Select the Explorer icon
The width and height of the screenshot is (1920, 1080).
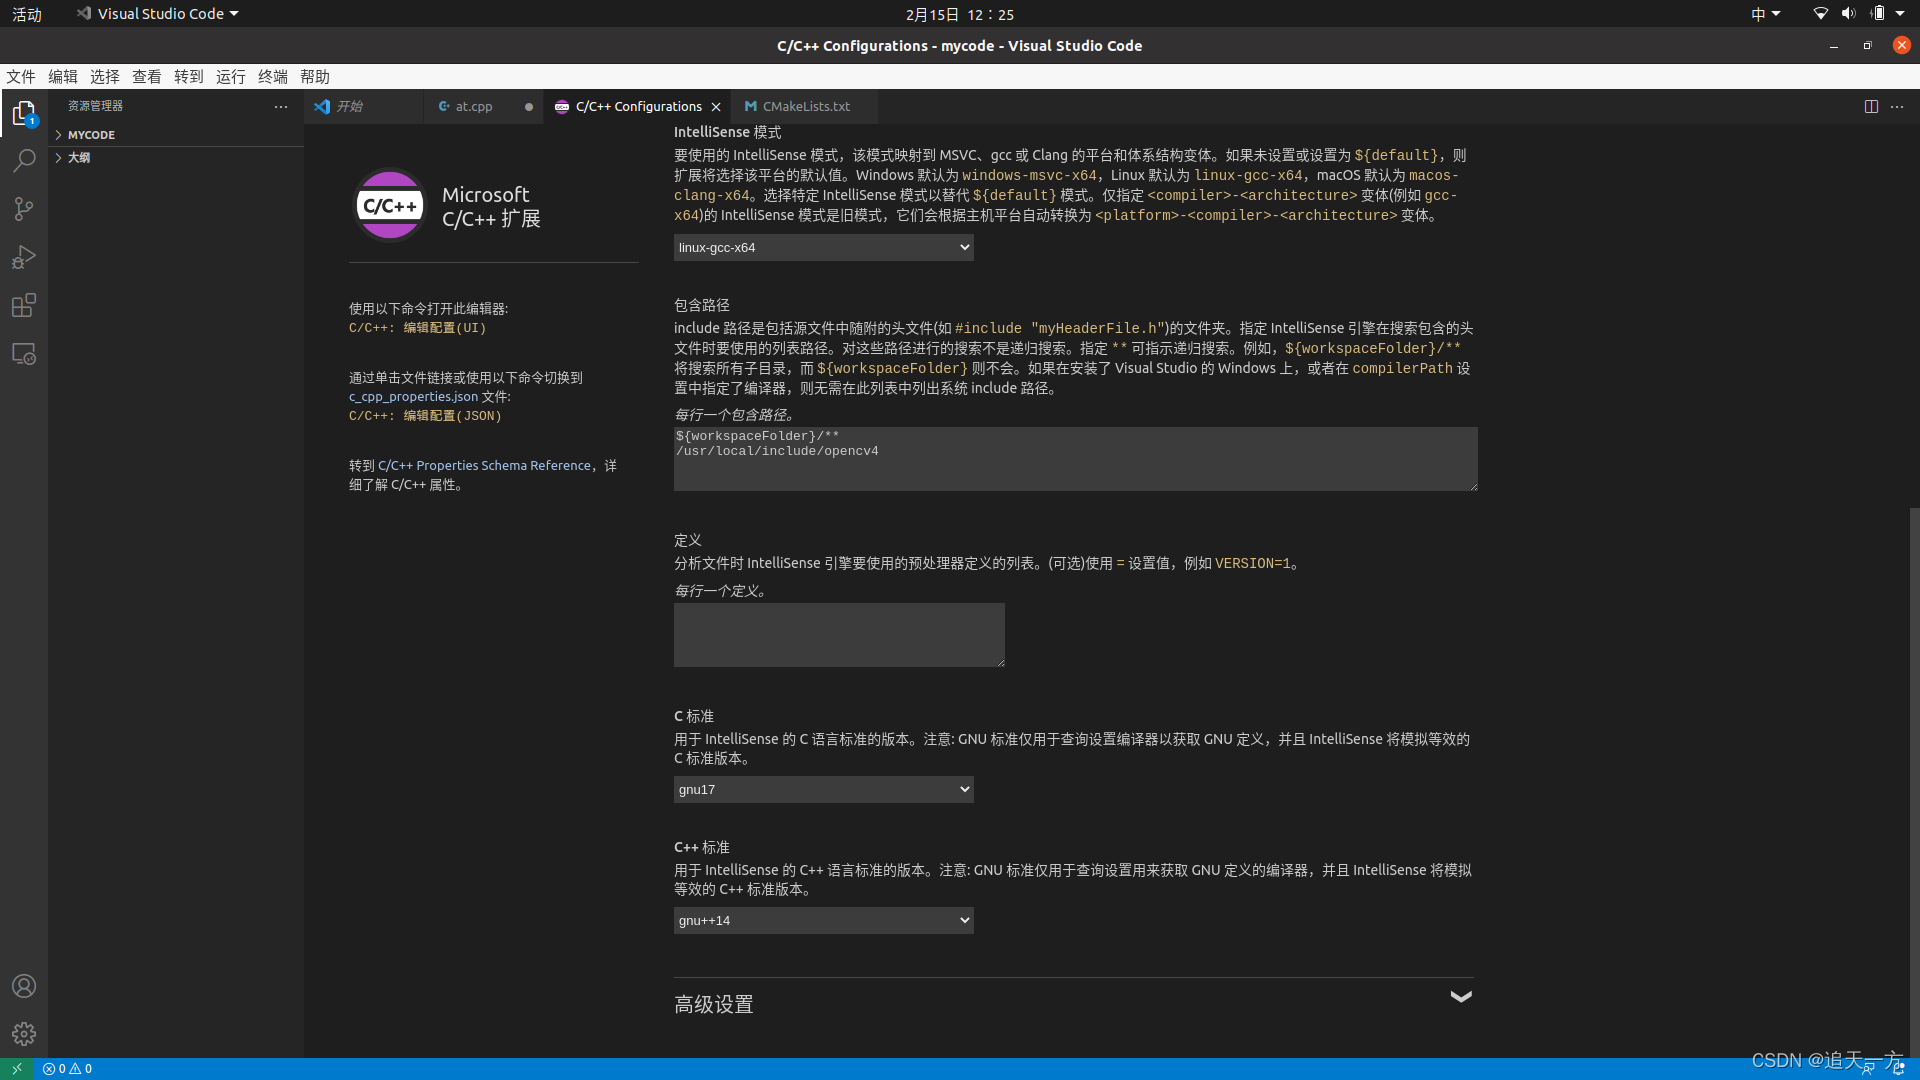point(23,113)
